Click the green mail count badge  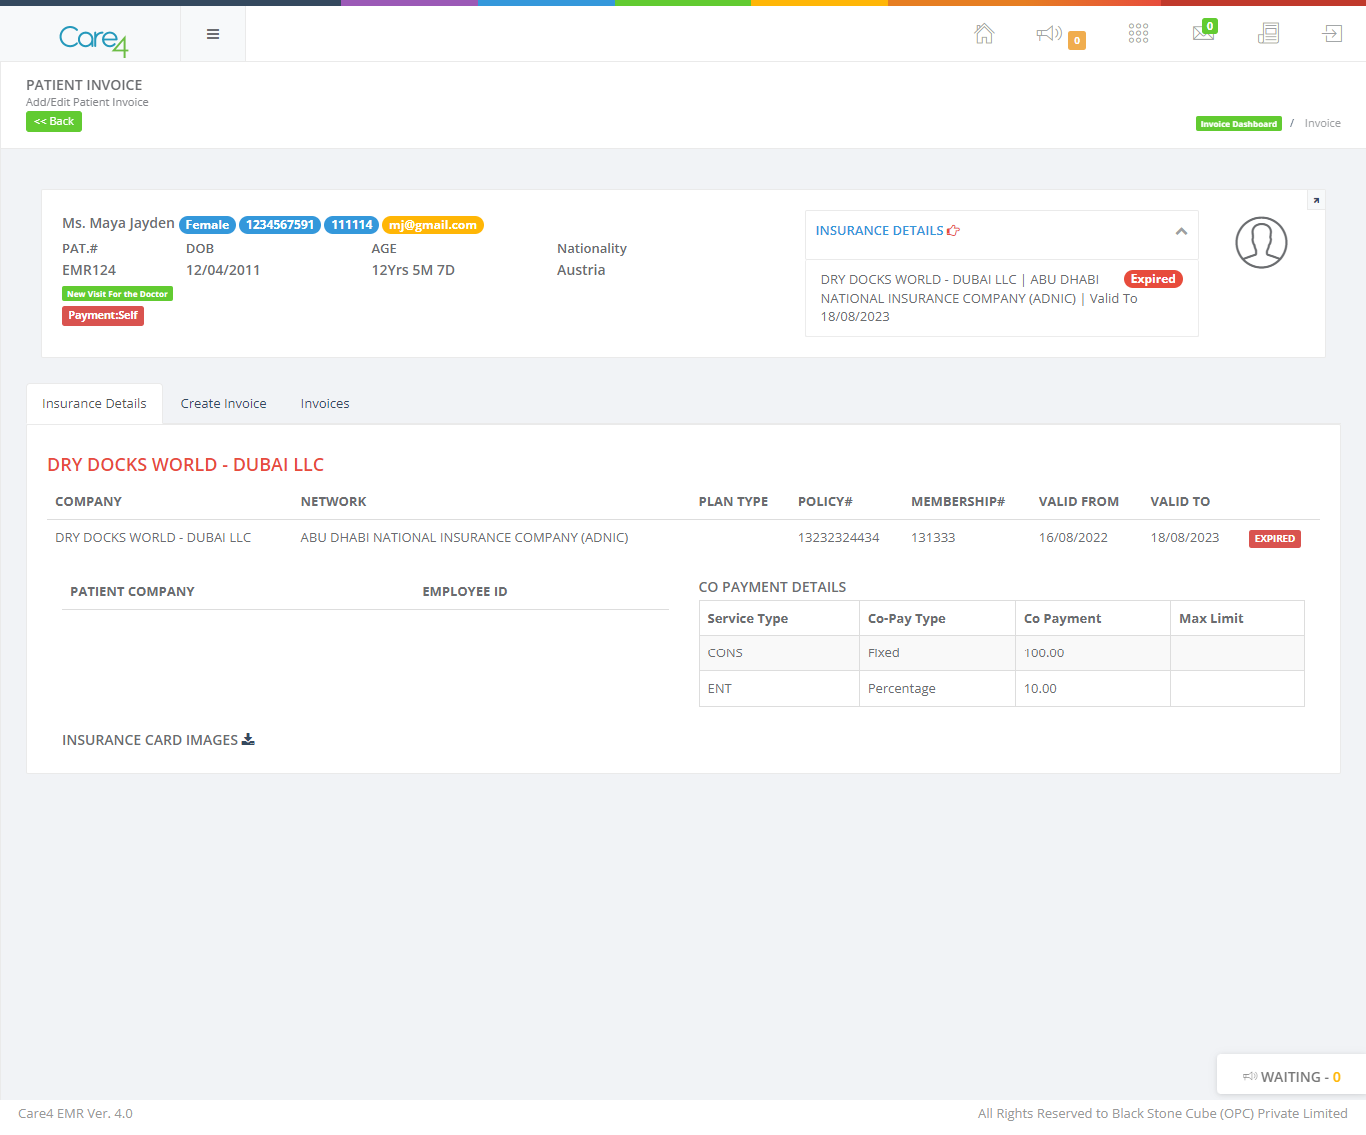coord(1210,27)
